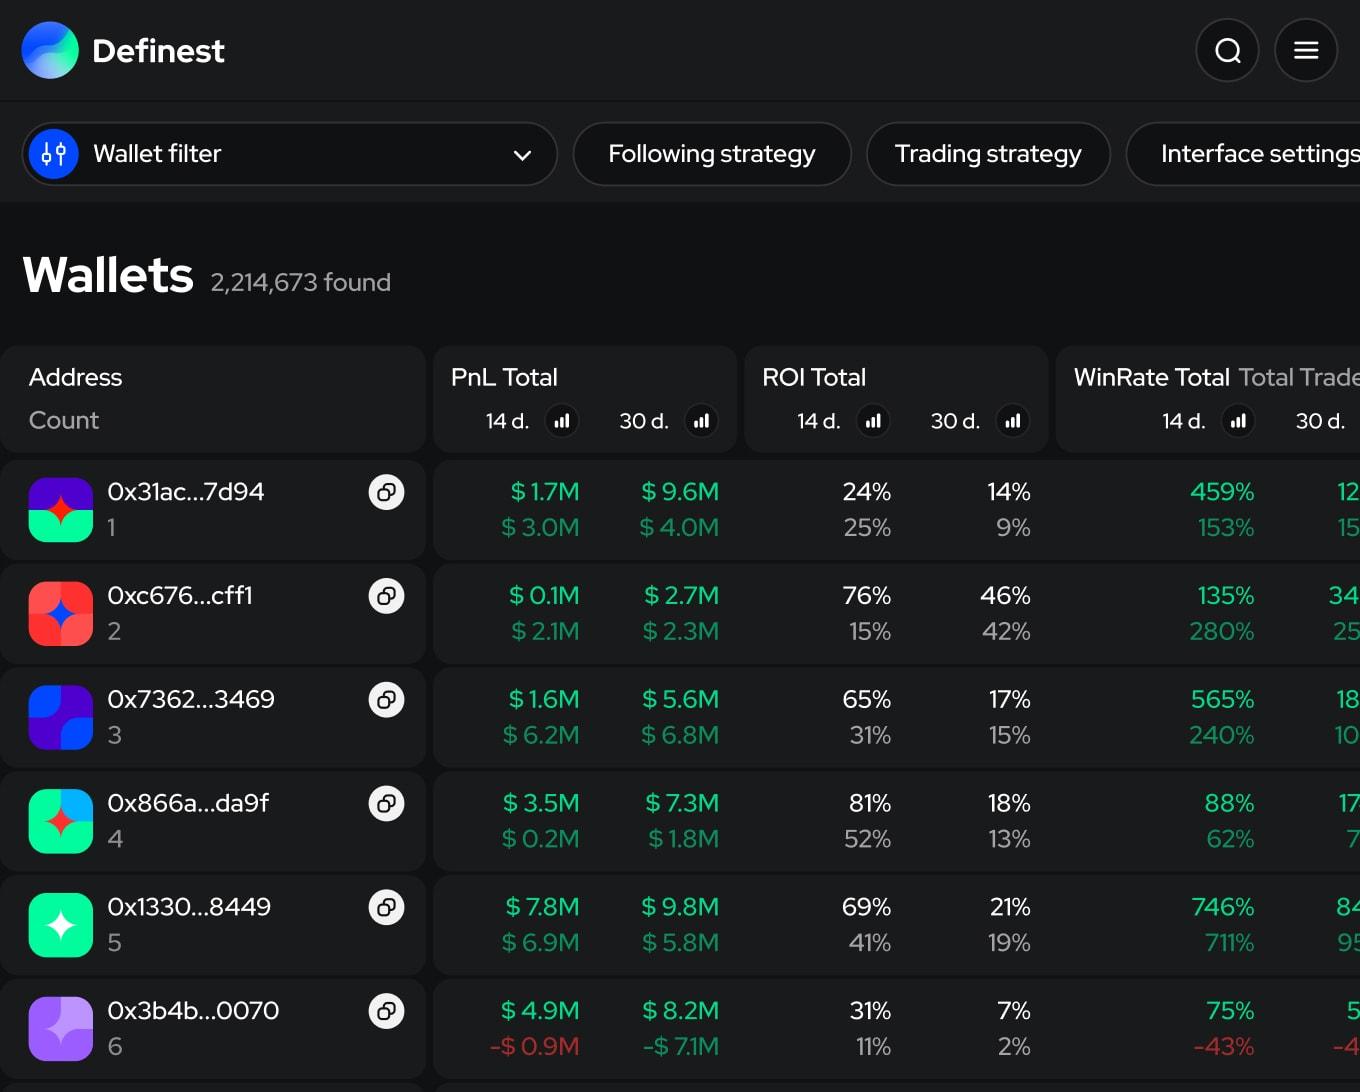
Task: Copy address 0x7362...3469
Action: click(386, 699)
